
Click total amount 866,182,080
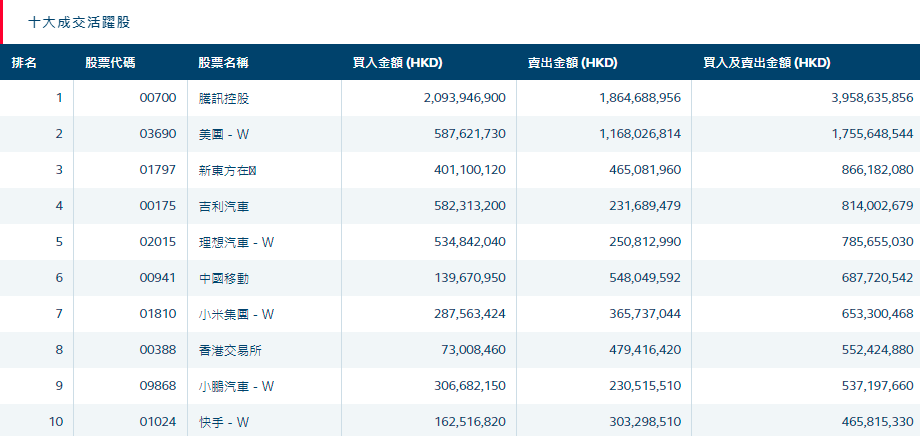tap(877, 170)
